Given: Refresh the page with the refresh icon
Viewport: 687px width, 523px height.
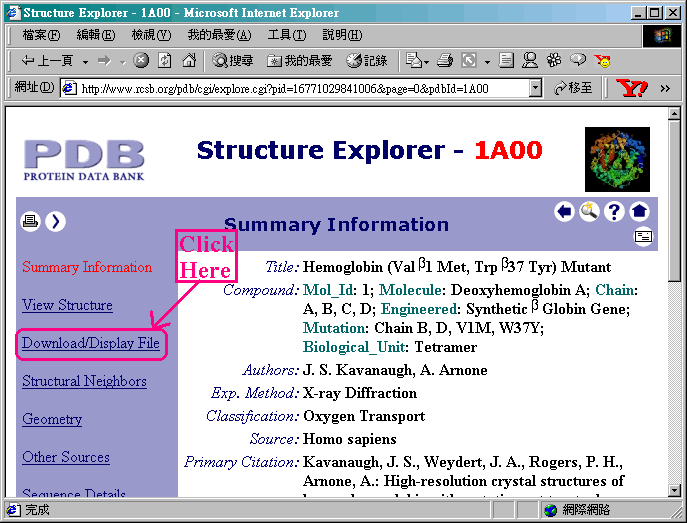Looking at the screenshot, I should [165, 60].
